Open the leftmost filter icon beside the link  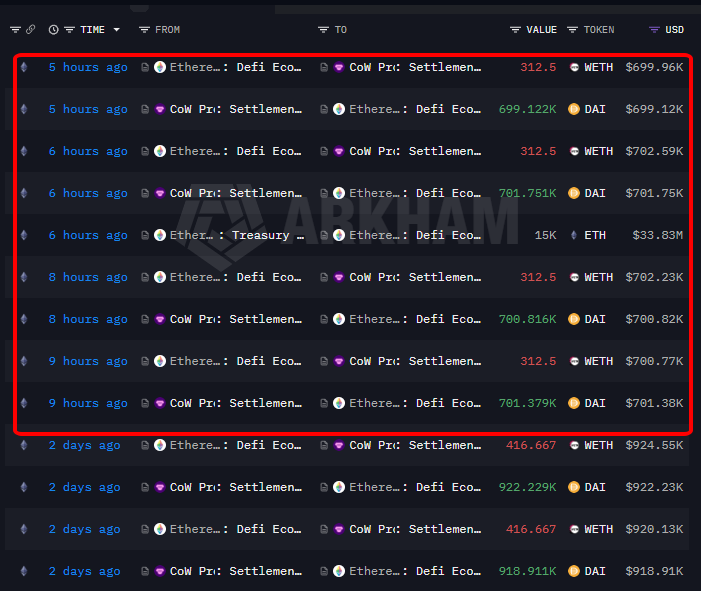point(16,30)
